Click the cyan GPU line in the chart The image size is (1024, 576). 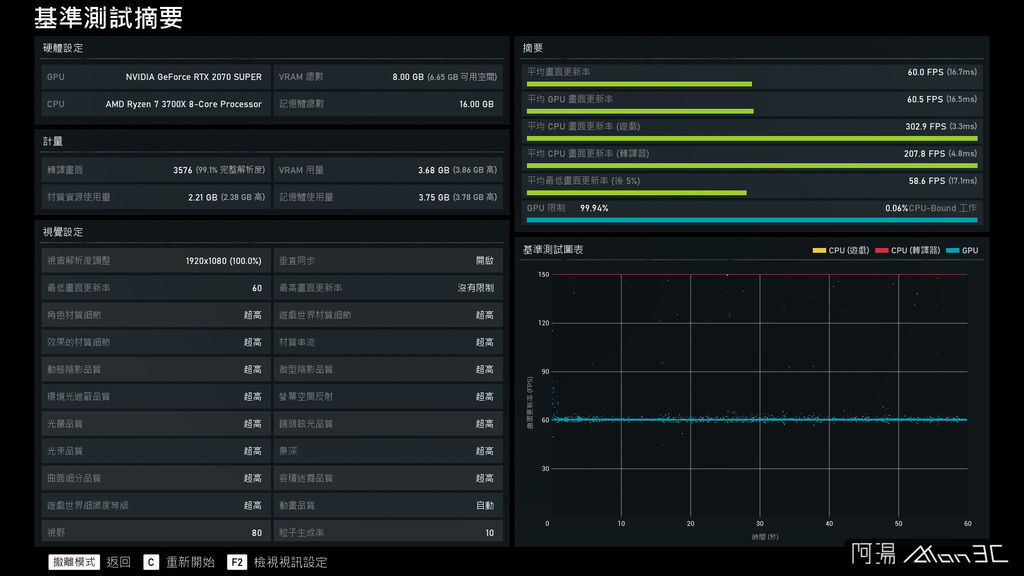(758, 419)
